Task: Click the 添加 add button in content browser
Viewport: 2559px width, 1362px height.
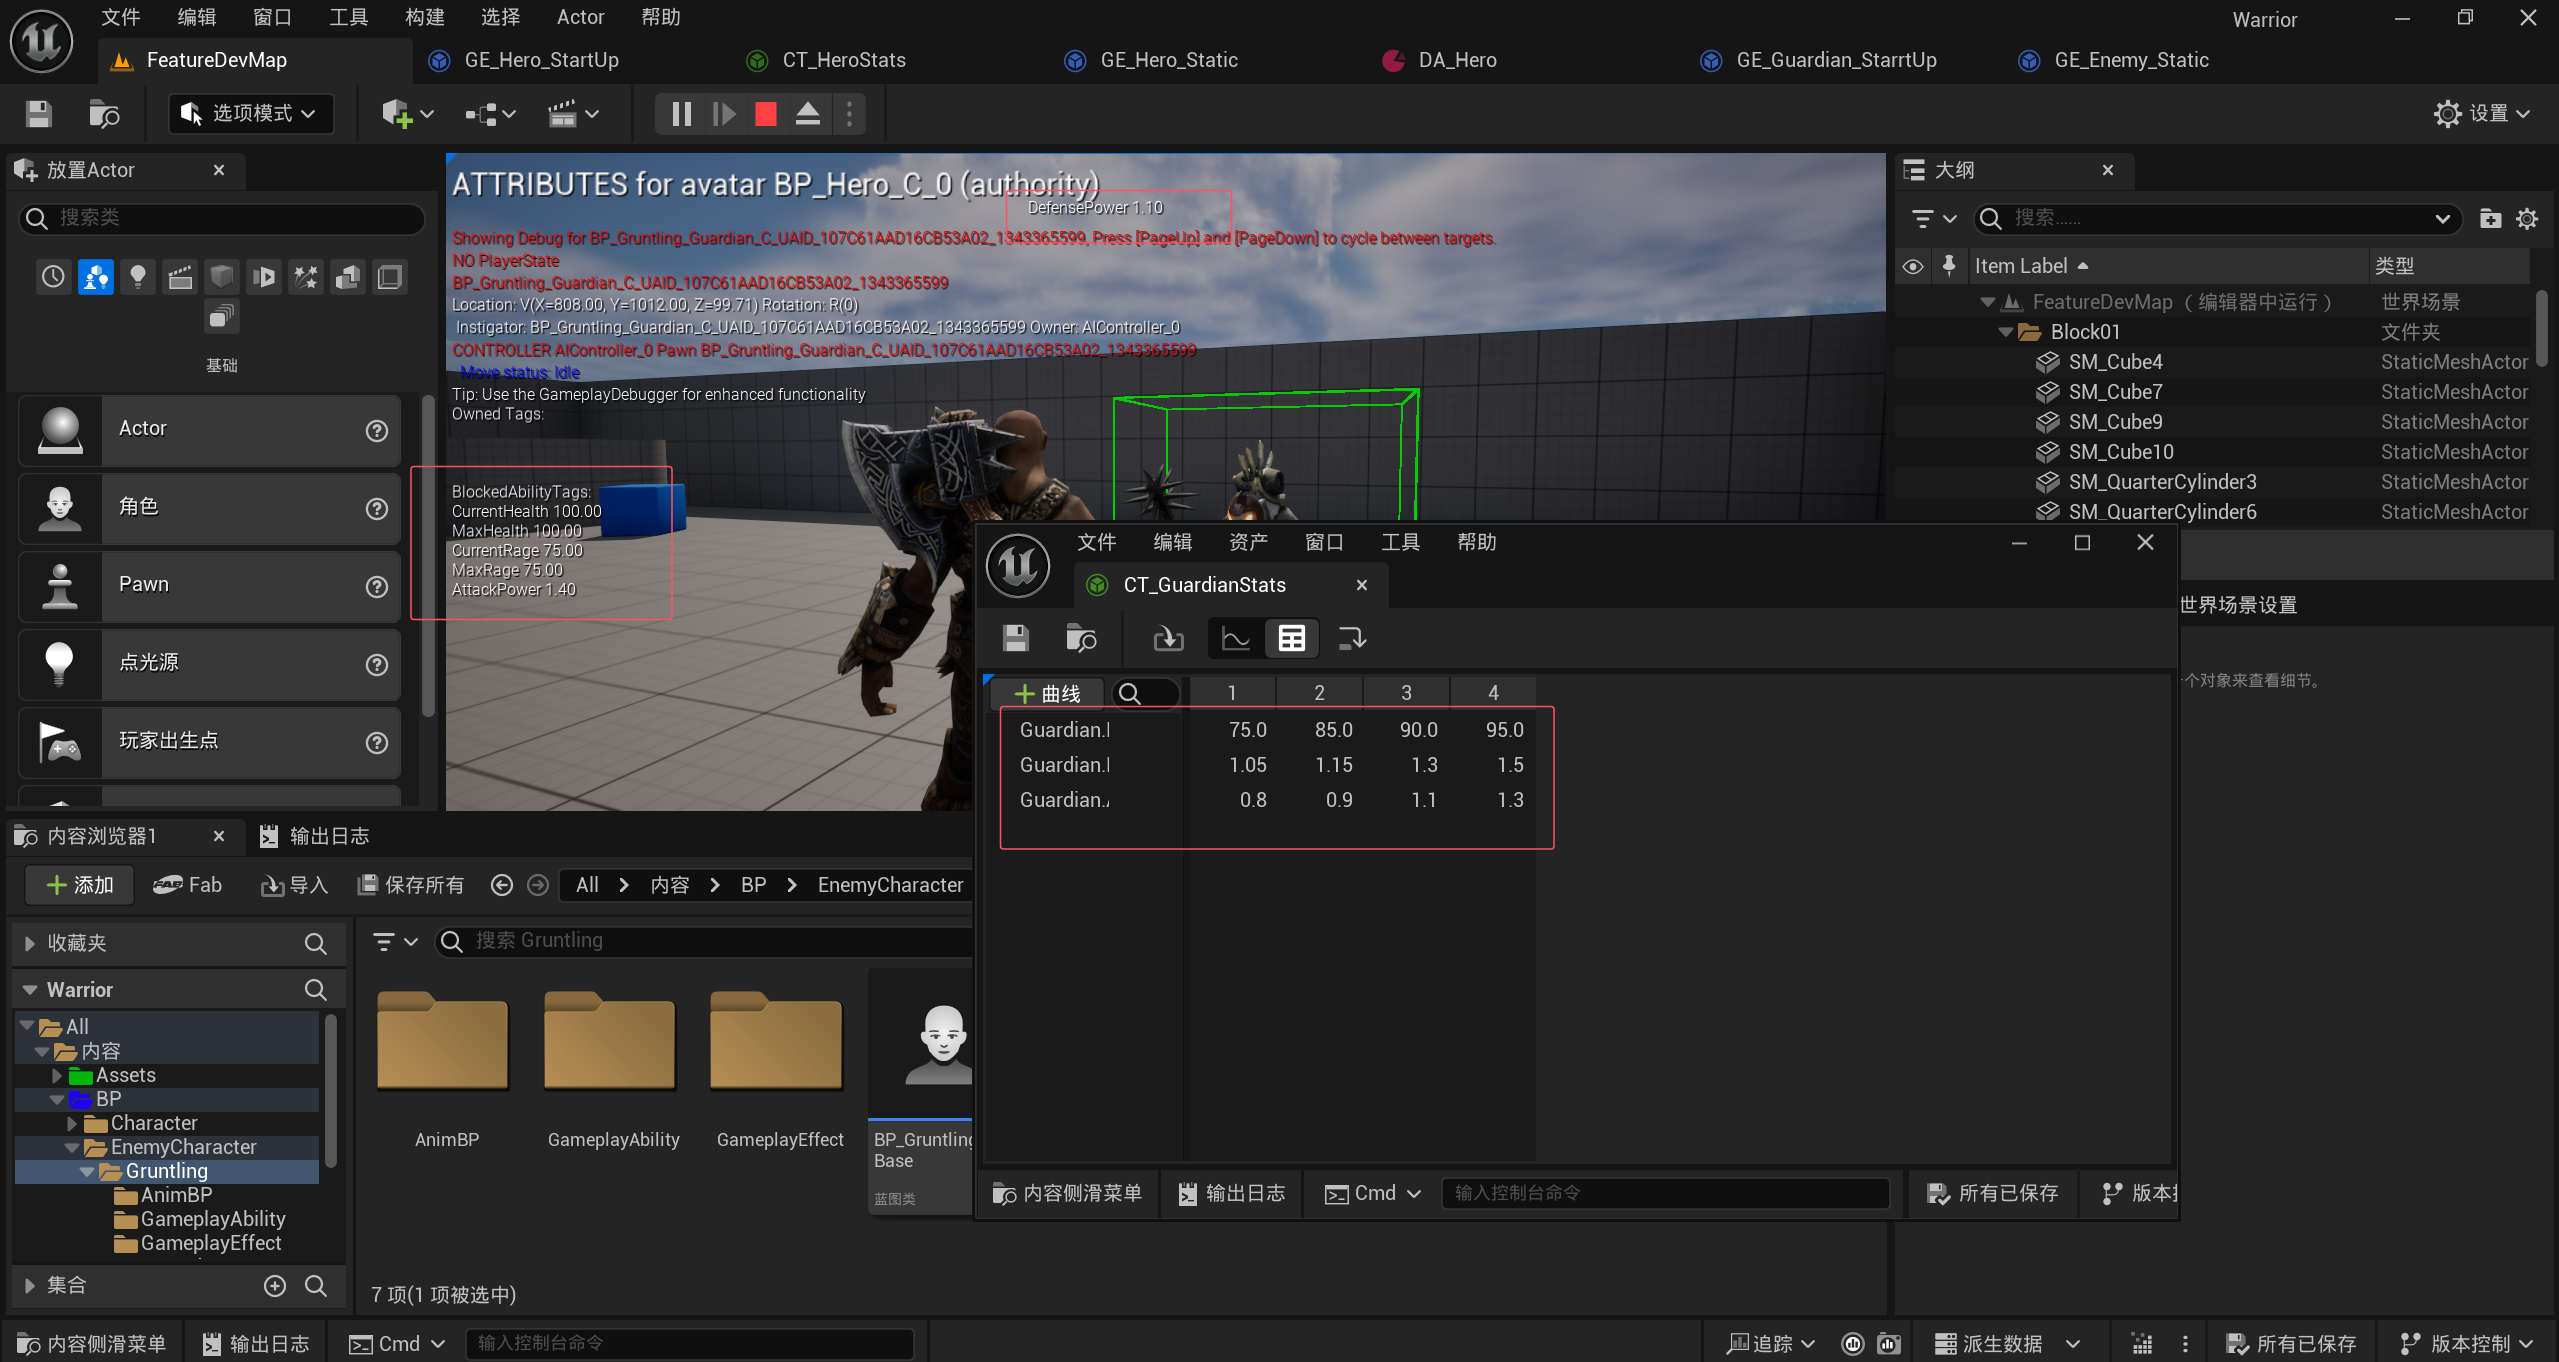Action: 80,886
